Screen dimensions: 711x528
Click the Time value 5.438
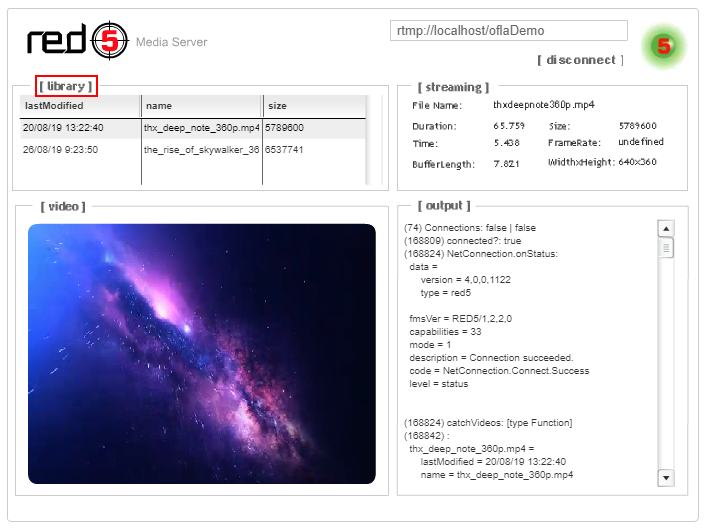(x=506, y=143)
